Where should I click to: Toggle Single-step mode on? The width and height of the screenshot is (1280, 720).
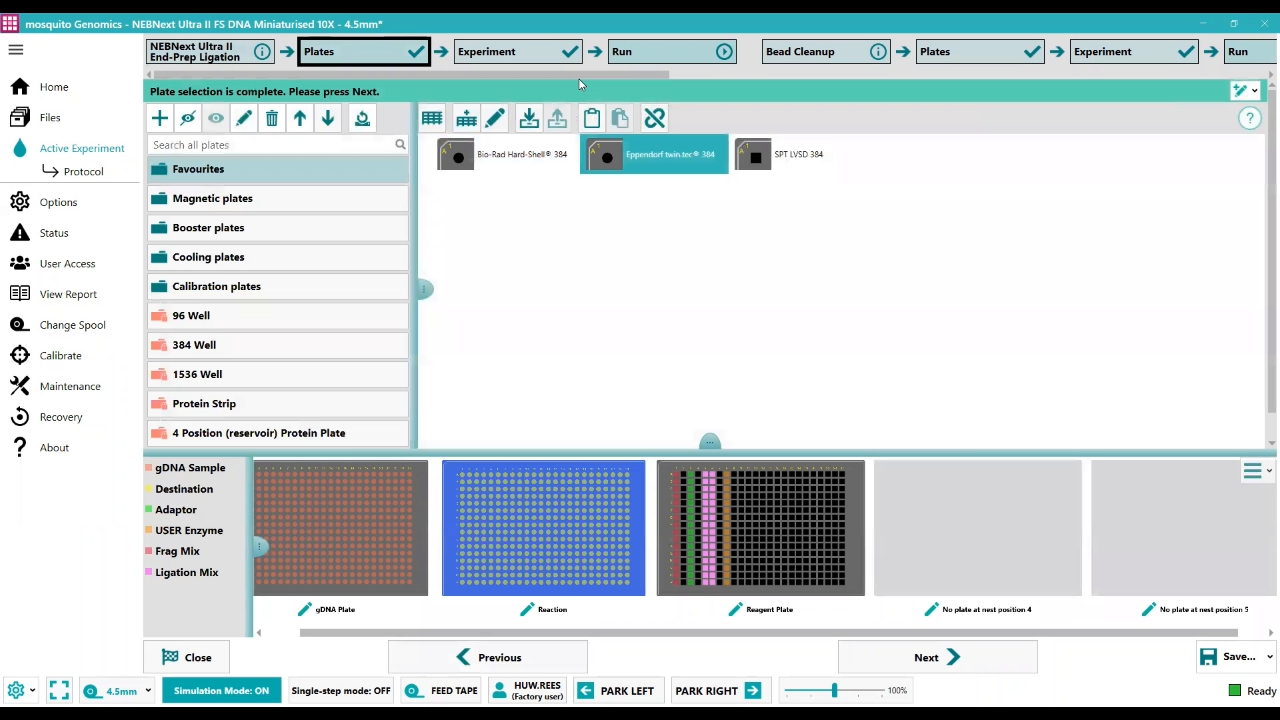pos(340,691)
